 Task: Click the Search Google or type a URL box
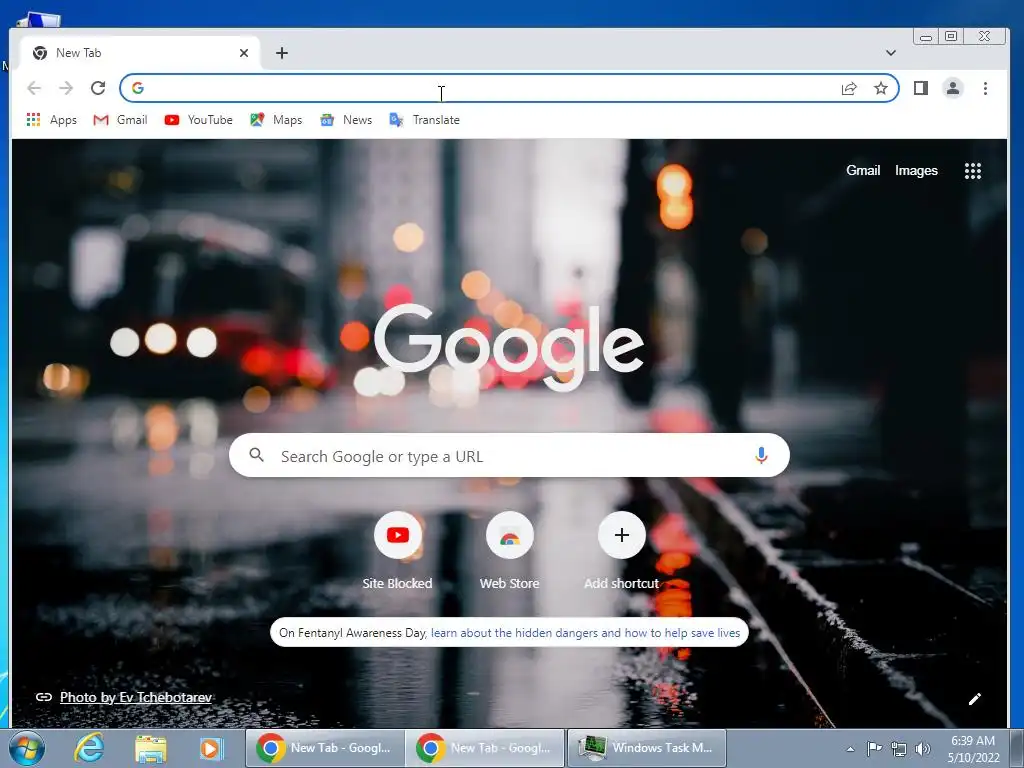coord(509,455)
